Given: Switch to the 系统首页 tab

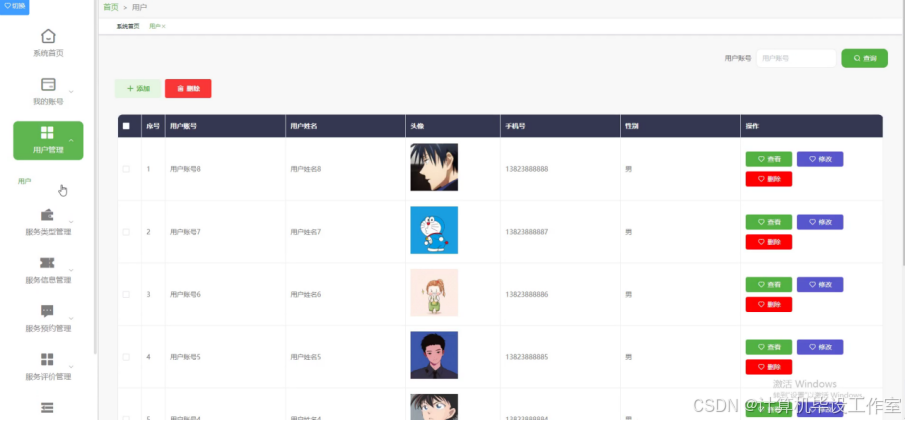Looking at the screenshot, I should [128, 27].
